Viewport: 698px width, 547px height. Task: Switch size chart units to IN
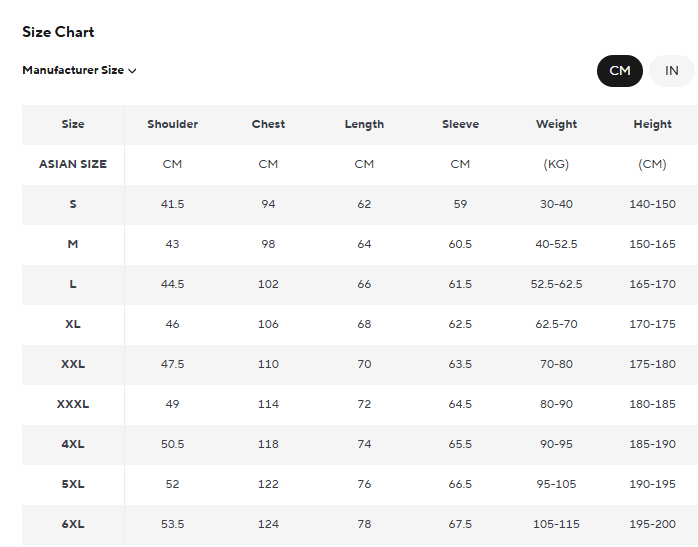coord(671,71)
